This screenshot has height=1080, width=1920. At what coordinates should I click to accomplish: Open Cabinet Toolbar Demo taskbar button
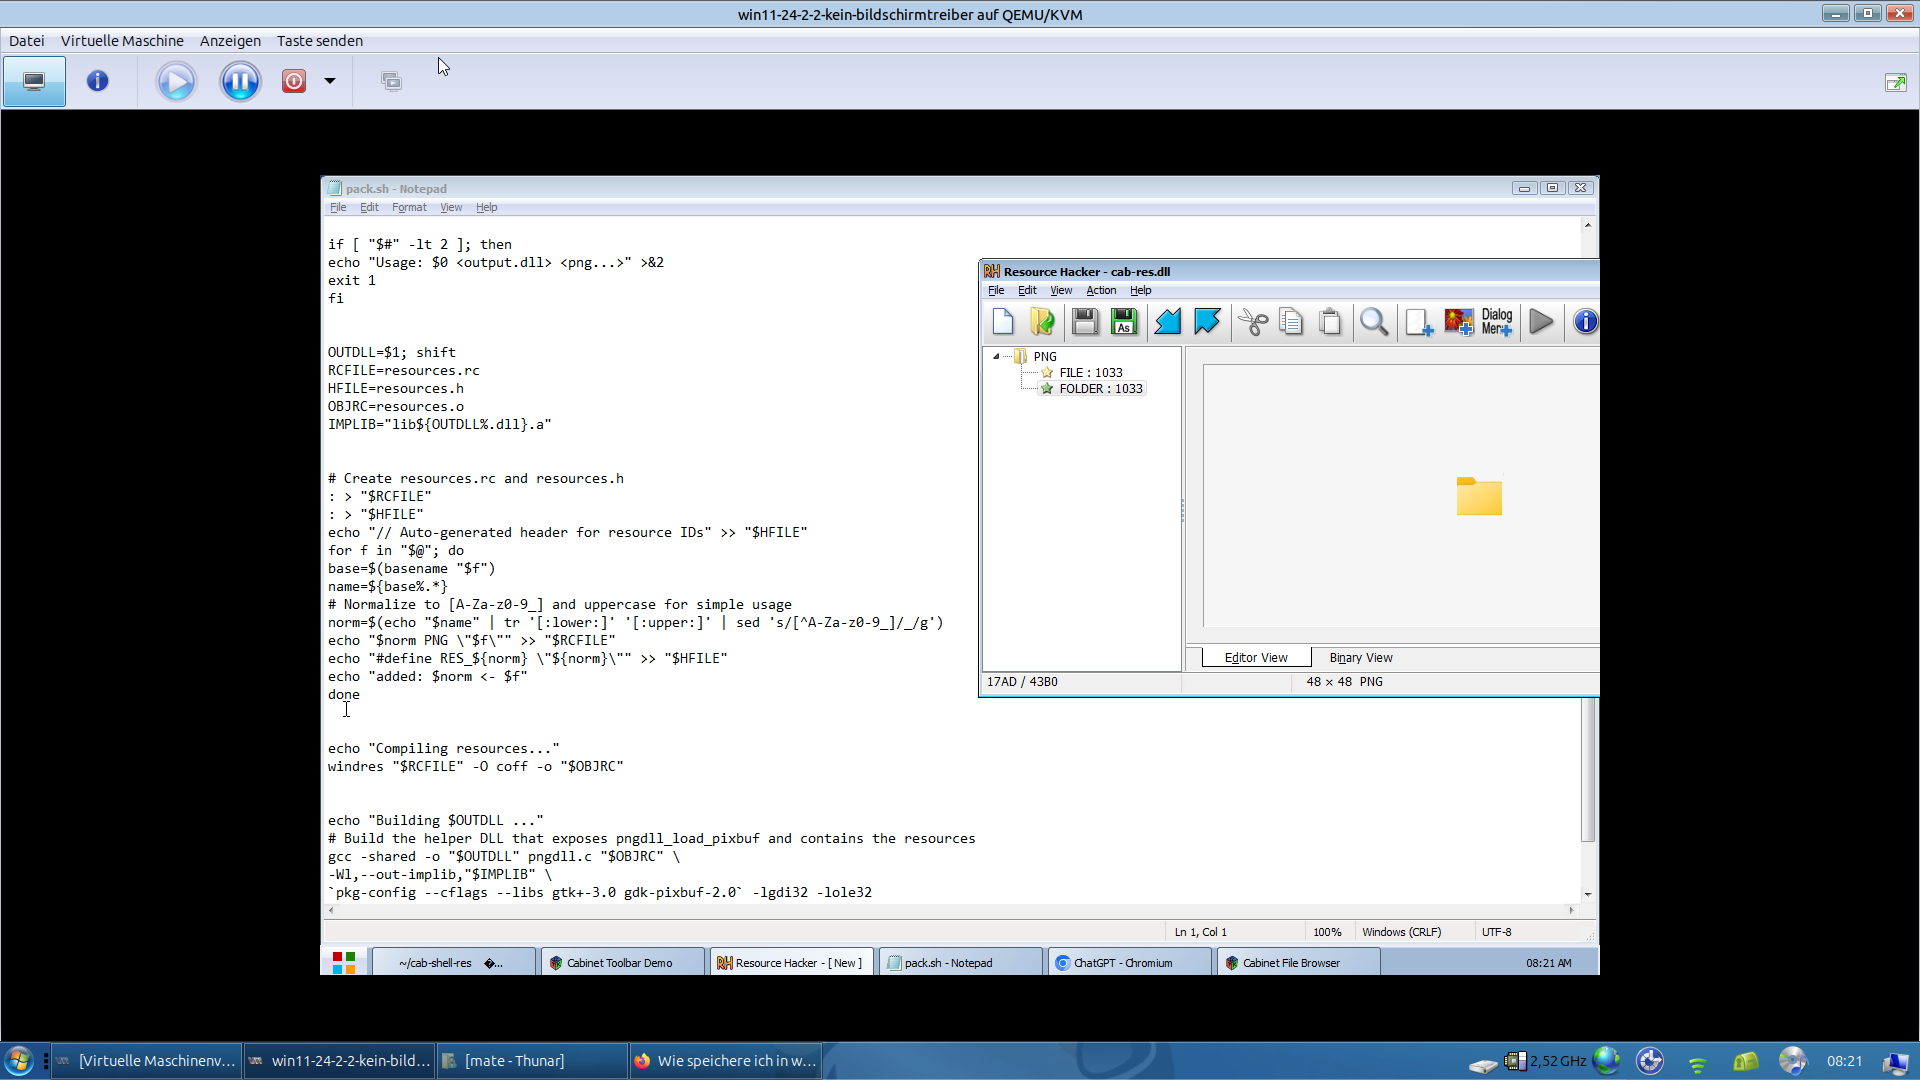click(x=619, y=963)
